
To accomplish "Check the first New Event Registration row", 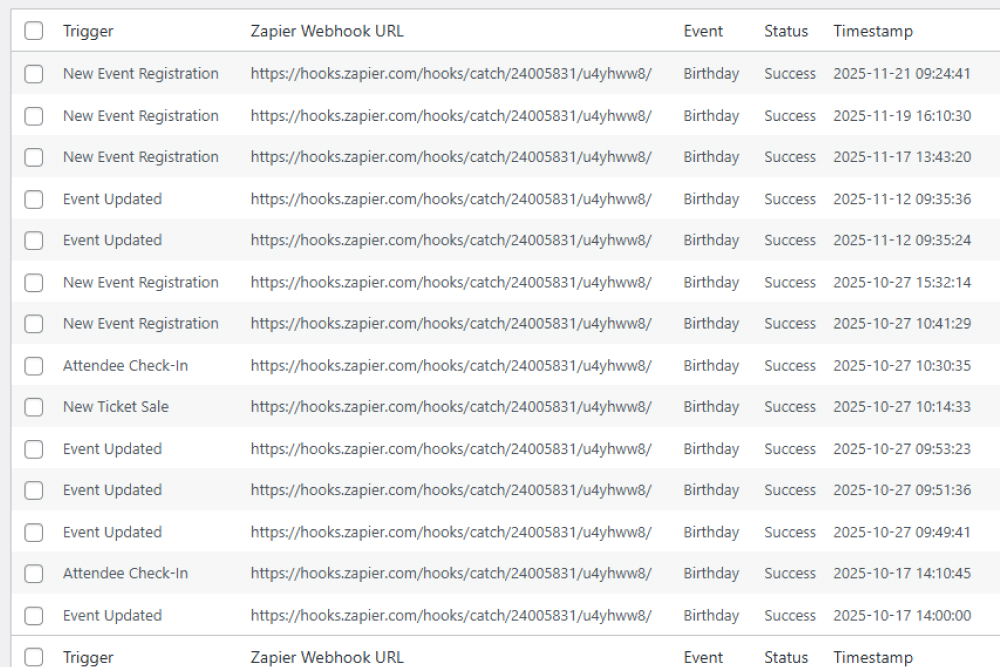I will pyautogui.click(x=33, y=73).
